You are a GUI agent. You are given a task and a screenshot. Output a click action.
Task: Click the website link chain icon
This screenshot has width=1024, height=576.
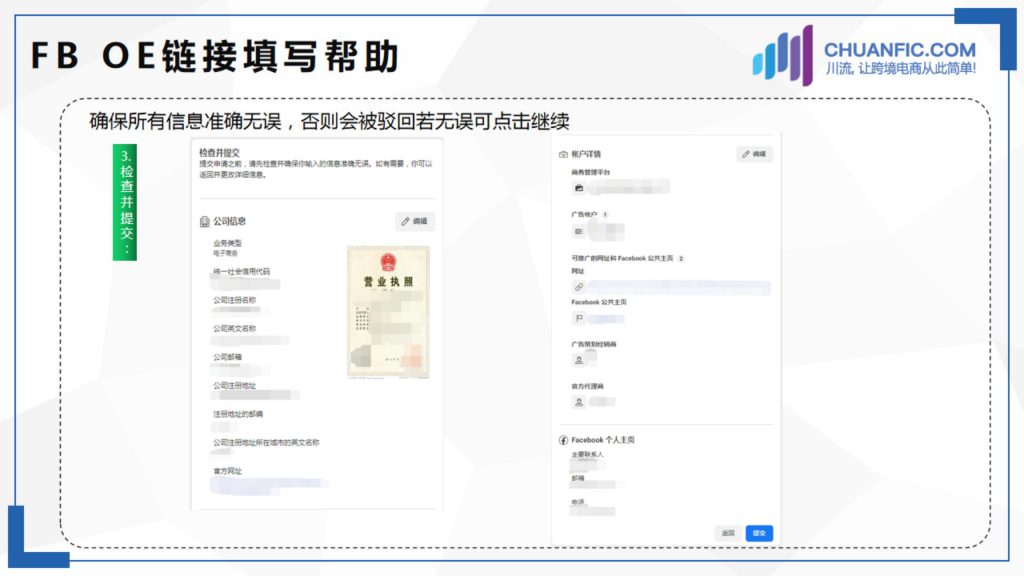[579, 287]
